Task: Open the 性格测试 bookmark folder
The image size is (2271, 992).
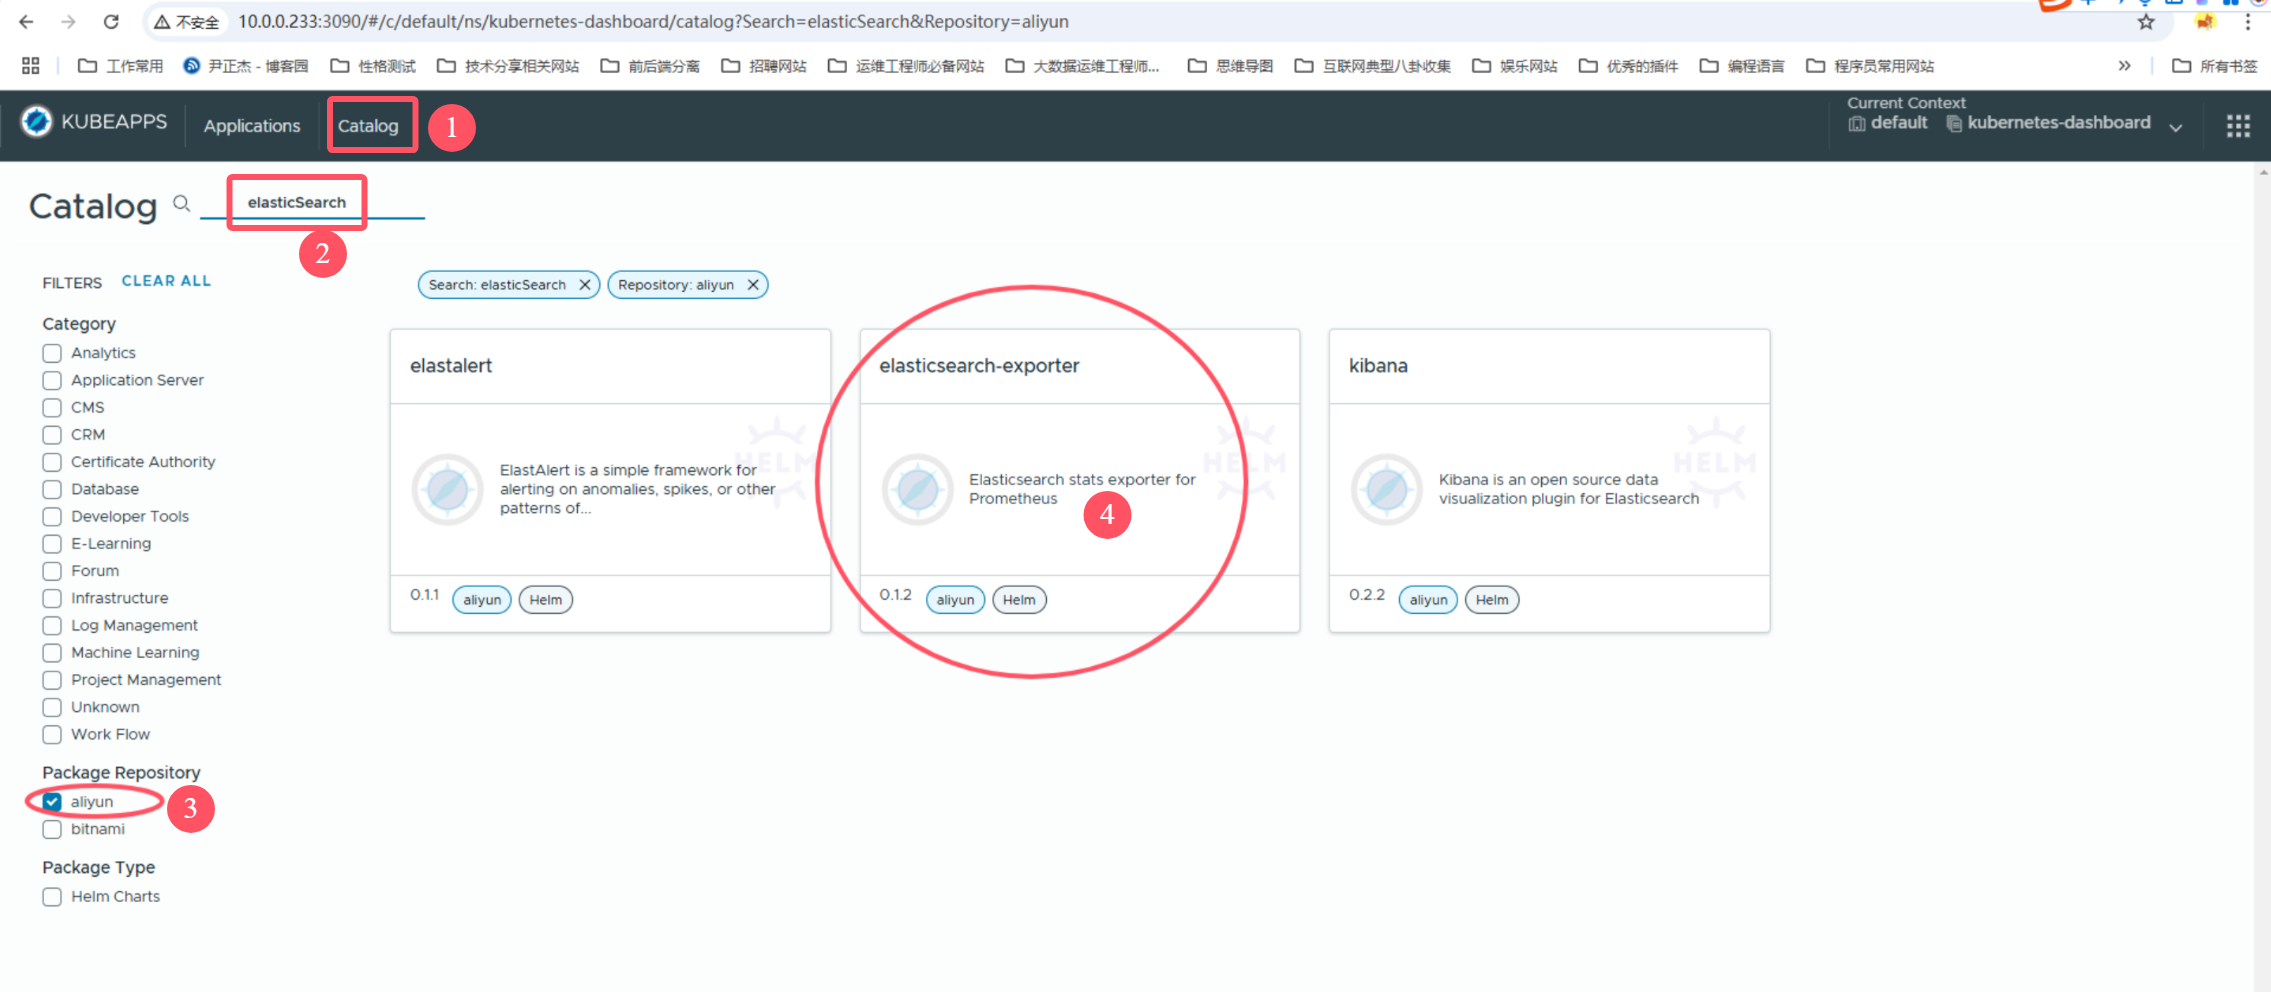Action: coord(373,66)
